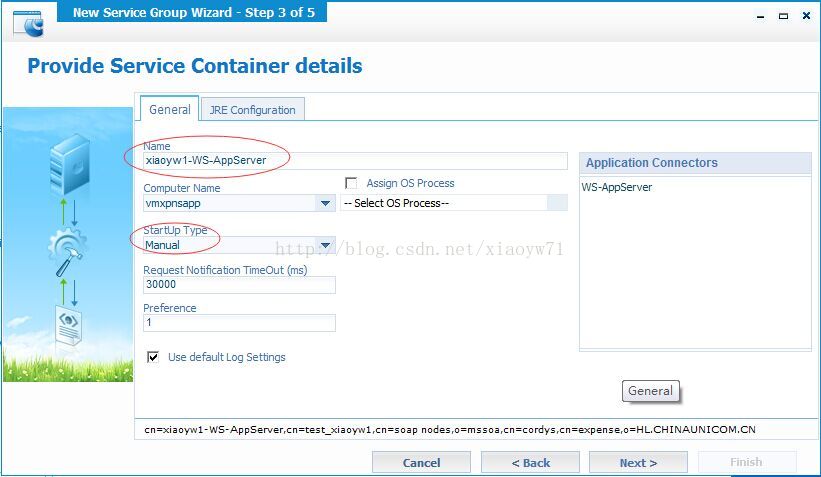The height and width of the screenshot is (477, 821).
Task: Minimize the wizard window
Action: click(x=760, y=16)
